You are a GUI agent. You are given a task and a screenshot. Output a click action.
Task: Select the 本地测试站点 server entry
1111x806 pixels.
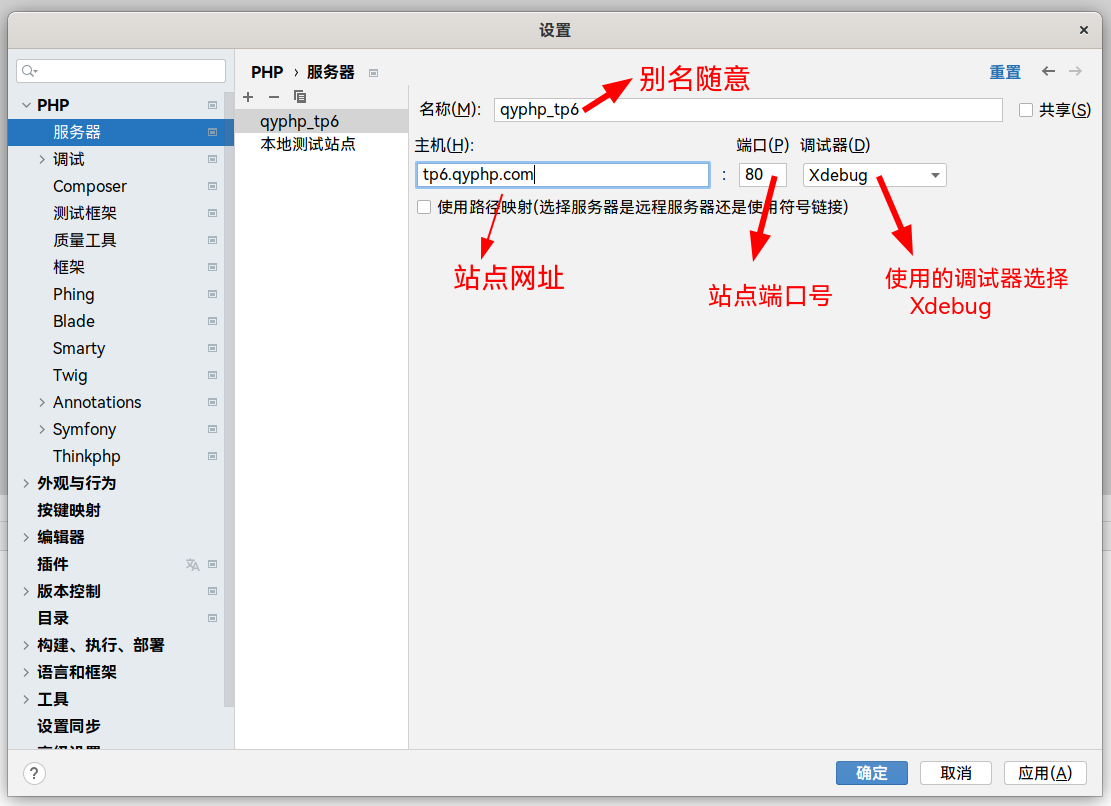[308, 144]
